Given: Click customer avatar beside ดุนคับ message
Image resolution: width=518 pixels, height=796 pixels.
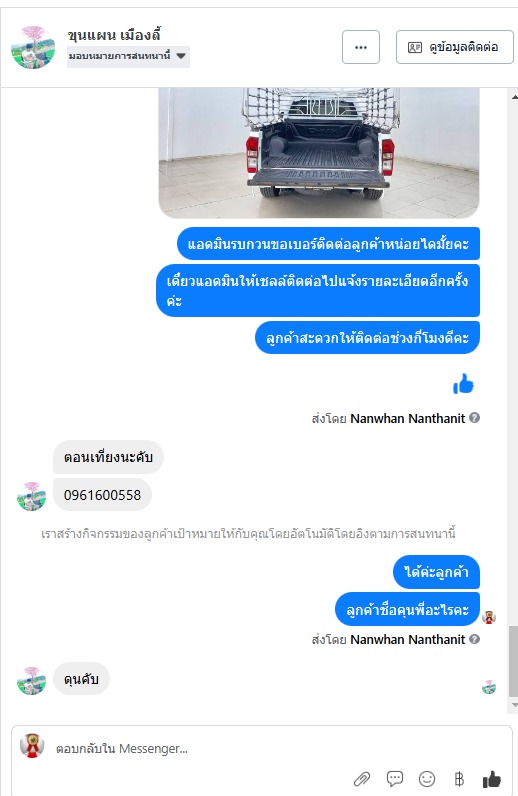Looking at the screenshot, I should point(31,681).
